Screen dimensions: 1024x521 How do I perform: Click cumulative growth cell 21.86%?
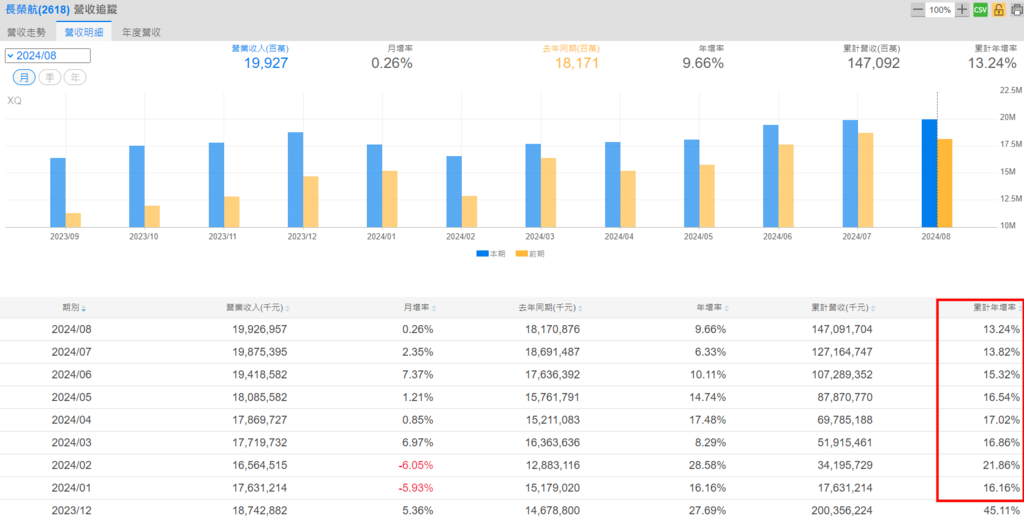(1001, 465)
